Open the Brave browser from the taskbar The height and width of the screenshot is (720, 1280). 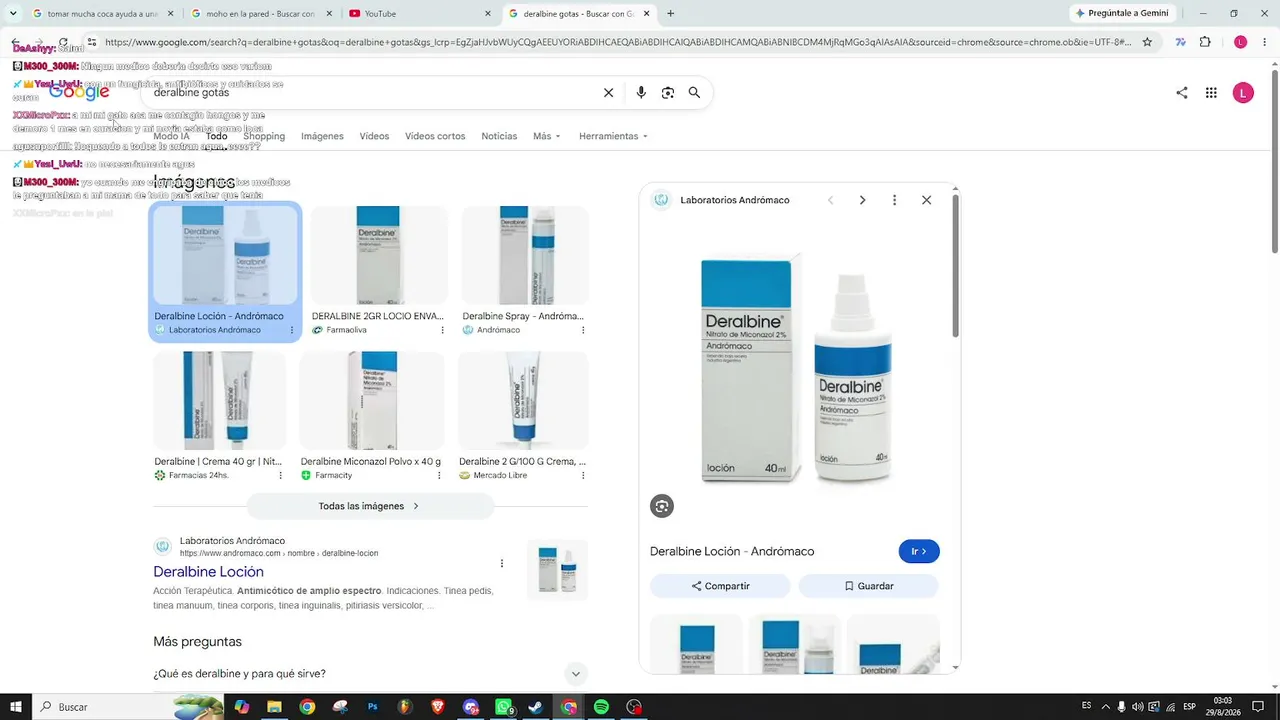pos(437,707)
